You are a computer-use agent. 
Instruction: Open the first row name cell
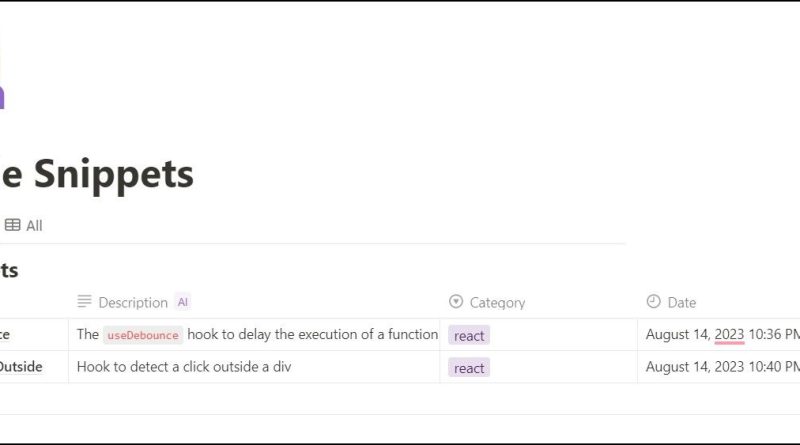click(34, 335)
